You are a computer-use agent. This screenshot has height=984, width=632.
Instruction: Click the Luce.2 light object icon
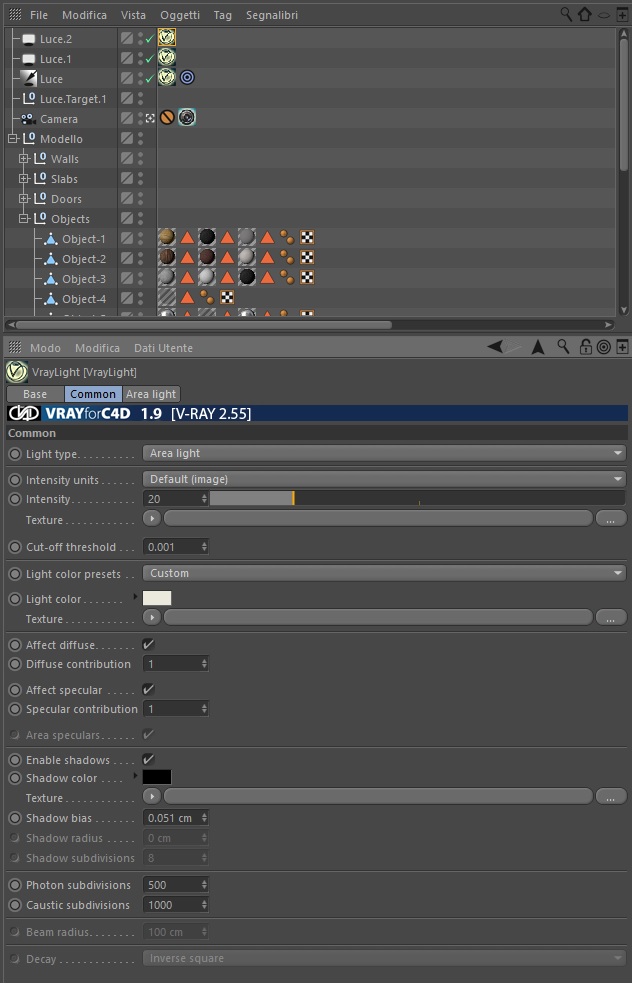(28, 40)
